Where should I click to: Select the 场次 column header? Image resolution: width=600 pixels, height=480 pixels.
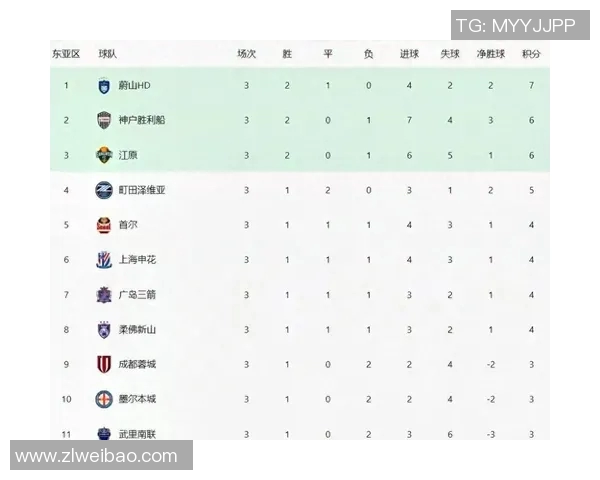(x=246, y=54)
